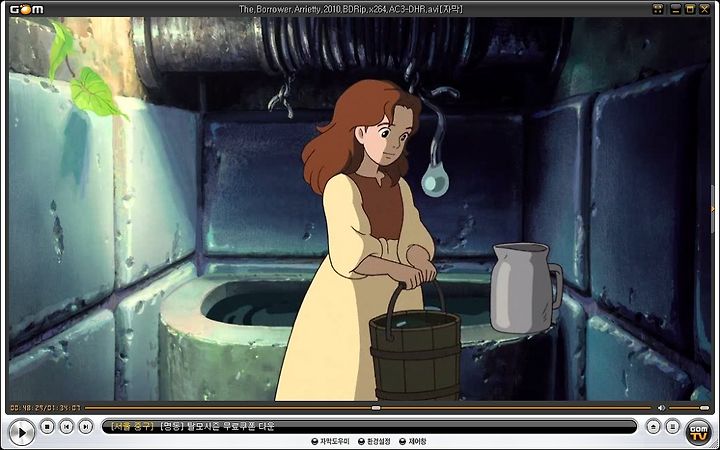Click the seek bar position handle
Image resolution: width=720 pixels, height=450 pixels.
coord(376,408)
